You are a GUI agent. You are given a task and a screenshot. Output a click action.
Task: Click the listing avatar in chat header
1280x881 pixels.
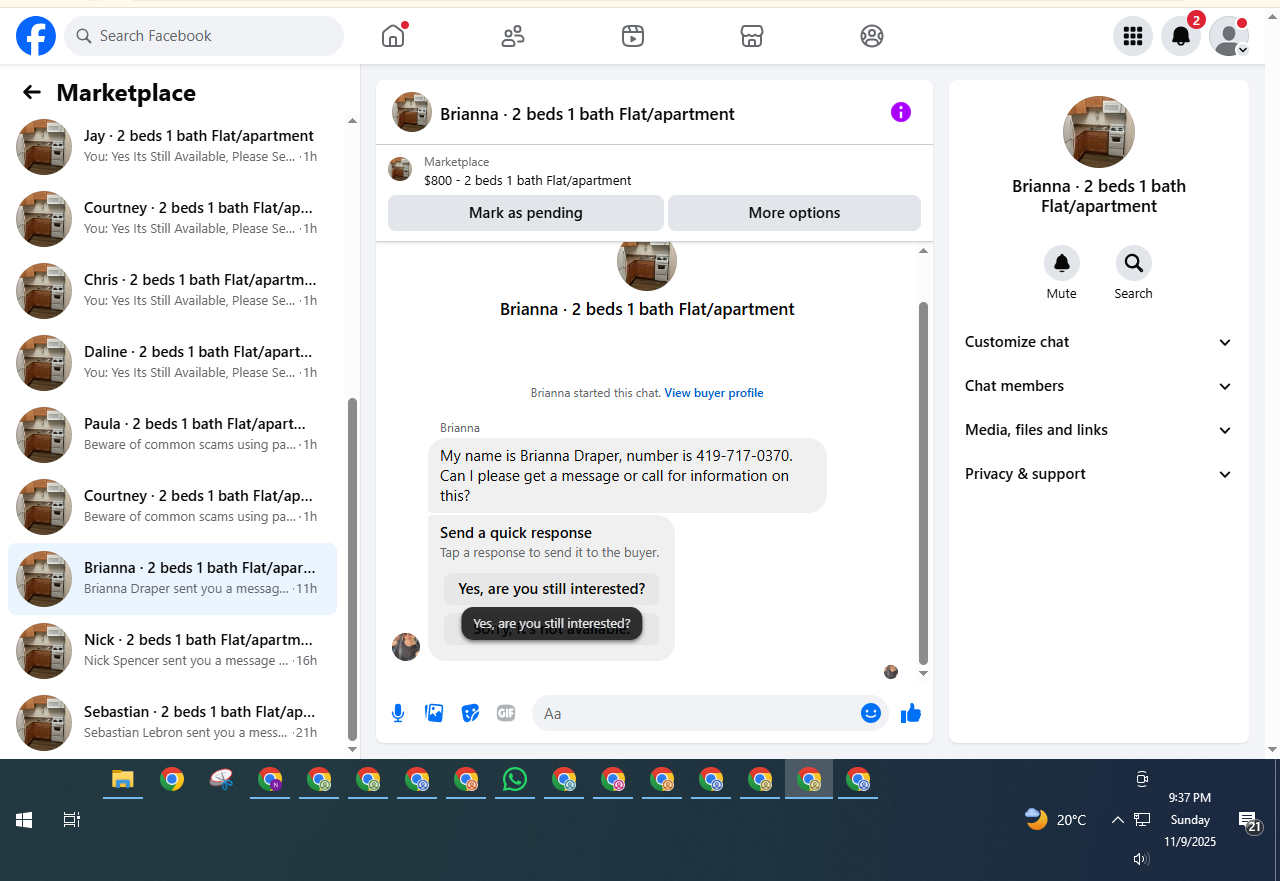(412, 112)
